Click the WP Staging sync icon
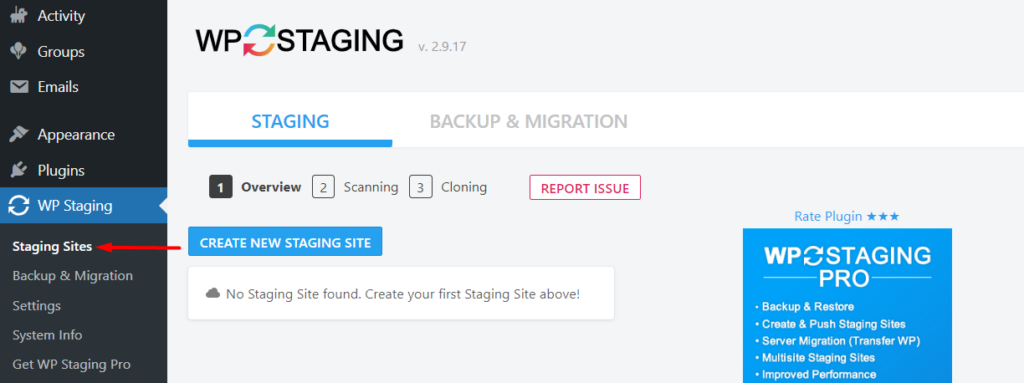The height and width of the screenshot is (383, 1024). pos(19,207)
